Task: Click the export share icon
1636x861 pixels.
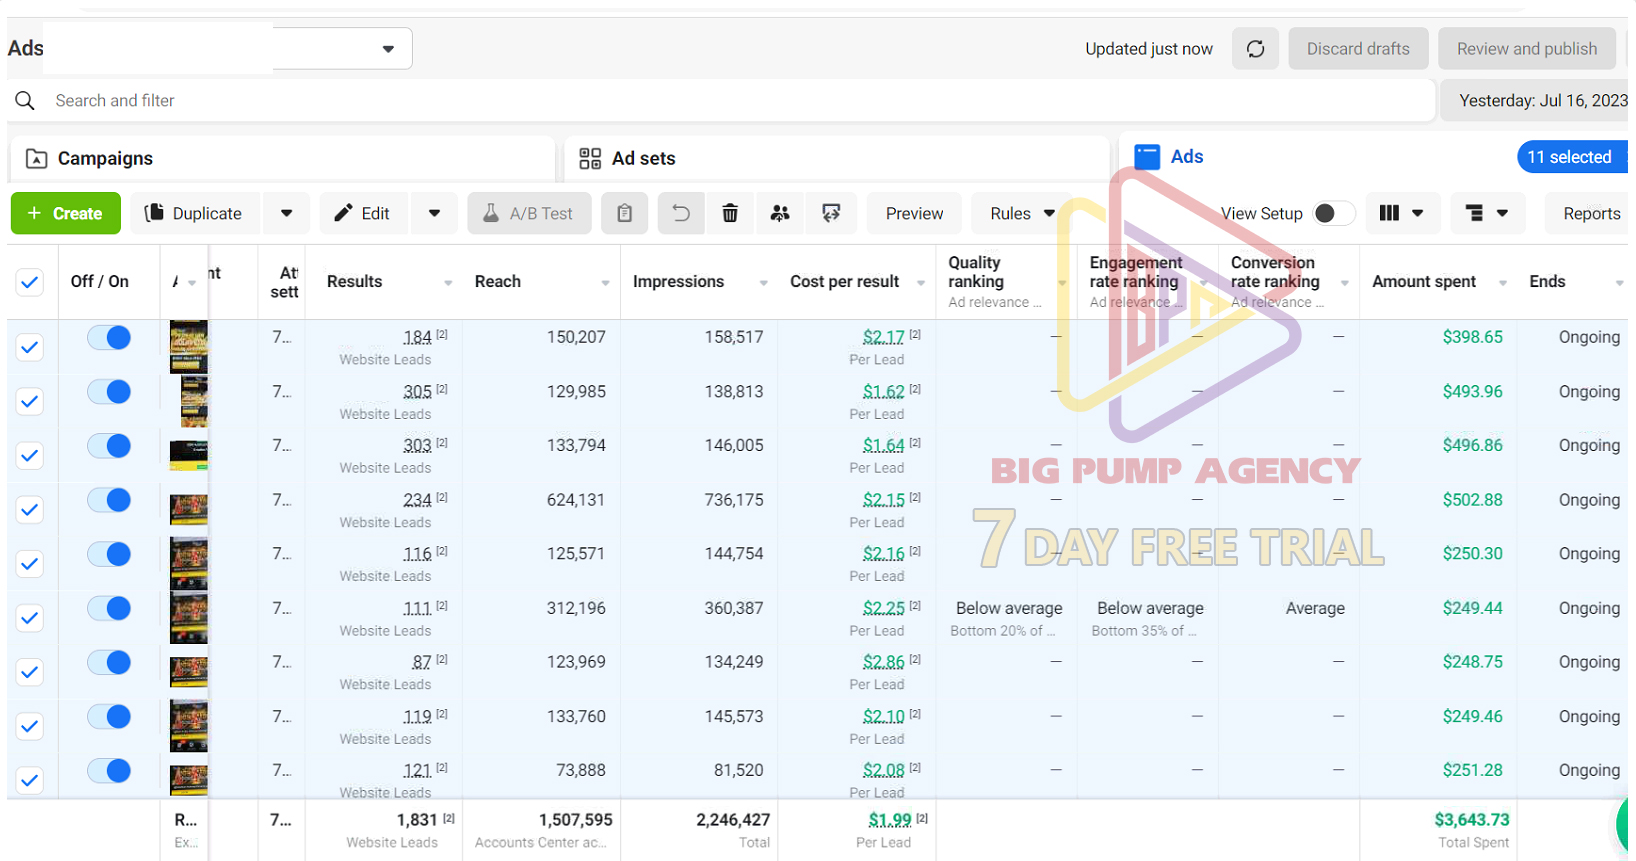Action: pyautogui.click(x=831, y=213)
